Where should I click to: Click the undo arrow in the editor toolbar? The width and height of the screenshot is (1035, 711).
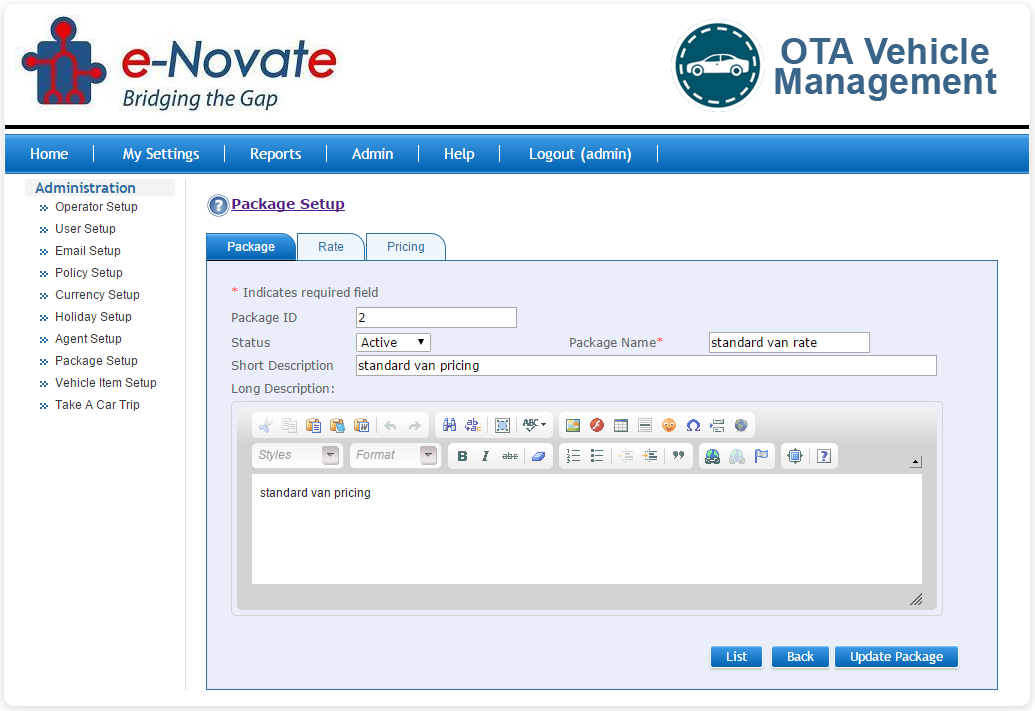[x=390, y=424]
